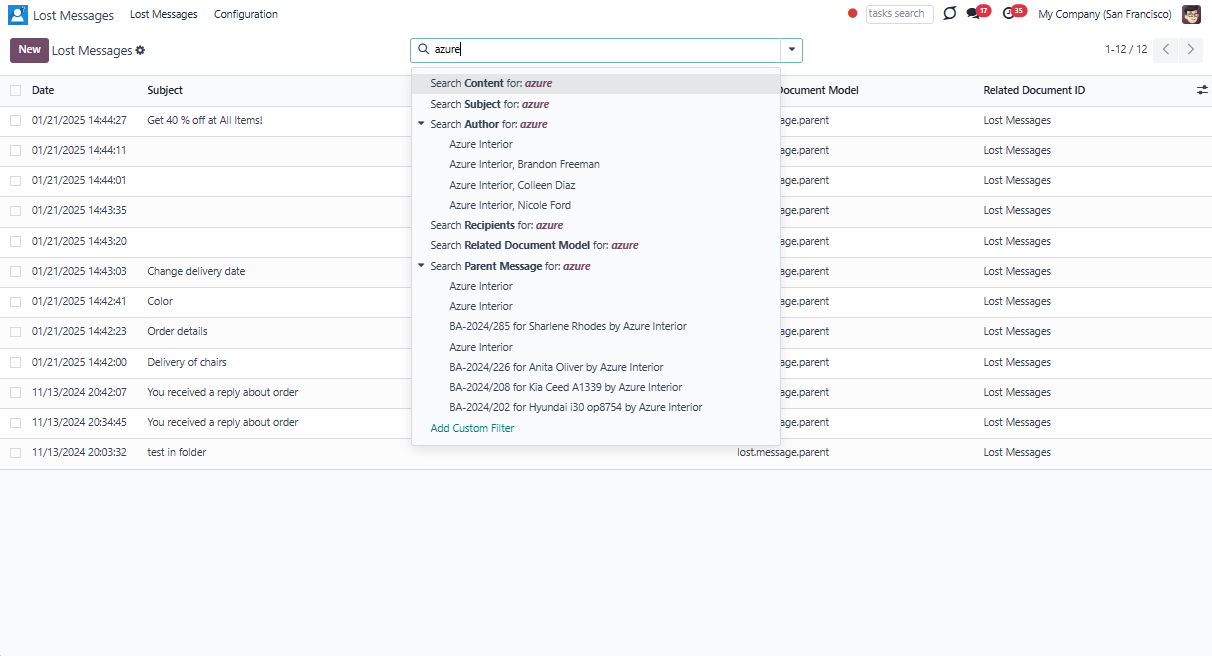Sort by the Date column header

(43, 90)
